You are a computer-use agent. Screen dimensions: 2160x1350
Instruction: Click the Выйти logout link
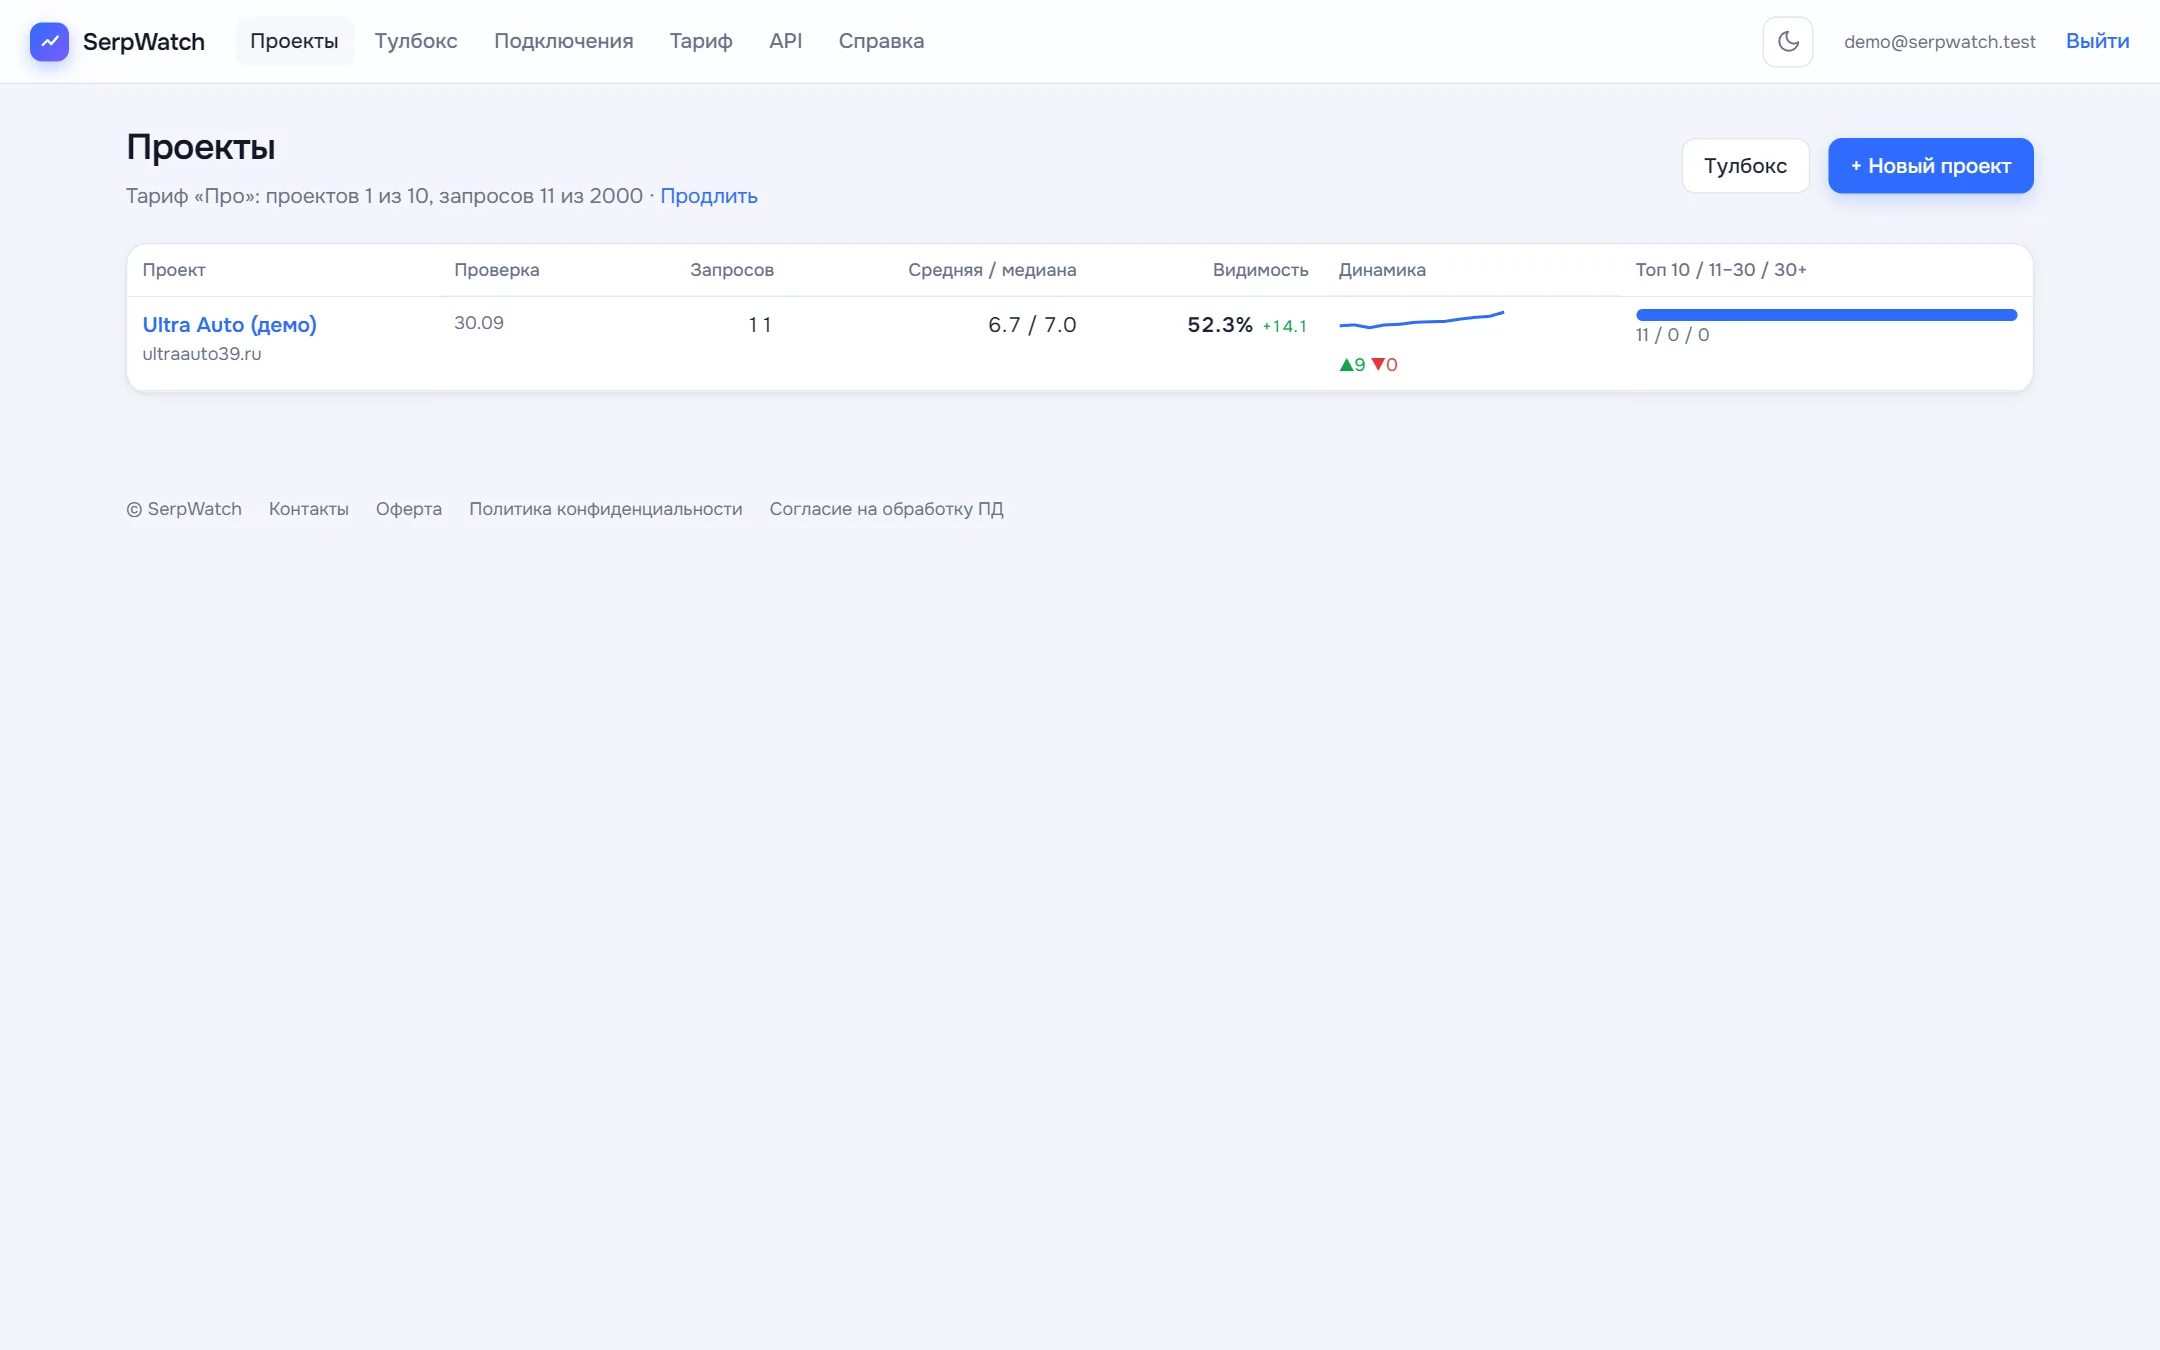coord(2098,41)
